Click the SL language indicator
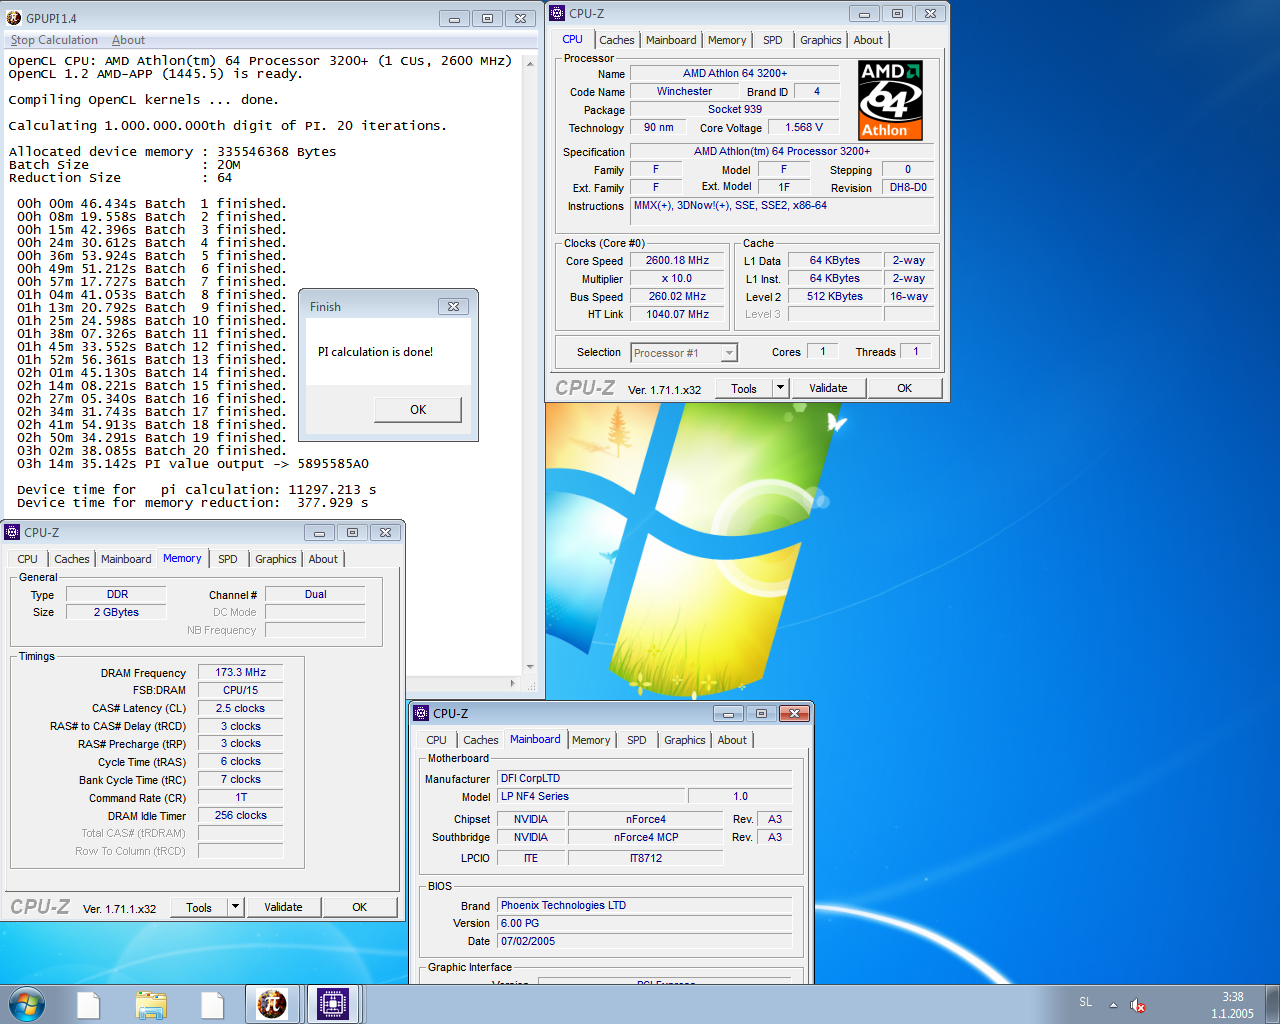Image resolution: width=1280 pixels, height=1024 pixels. tap(1086, 1002)
